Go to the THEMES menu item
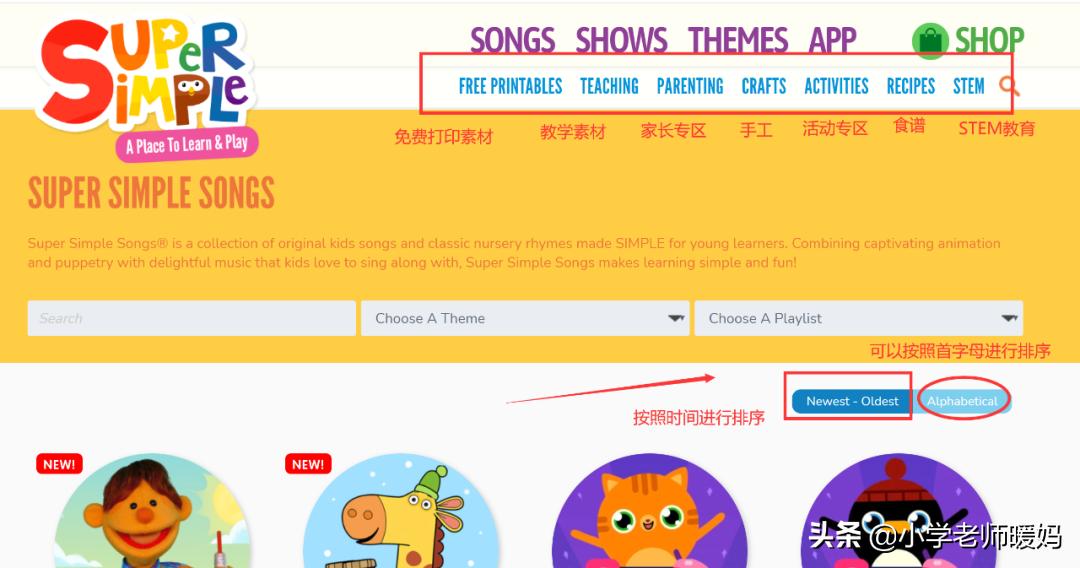The image size is (1080, 568). [738, 40]
